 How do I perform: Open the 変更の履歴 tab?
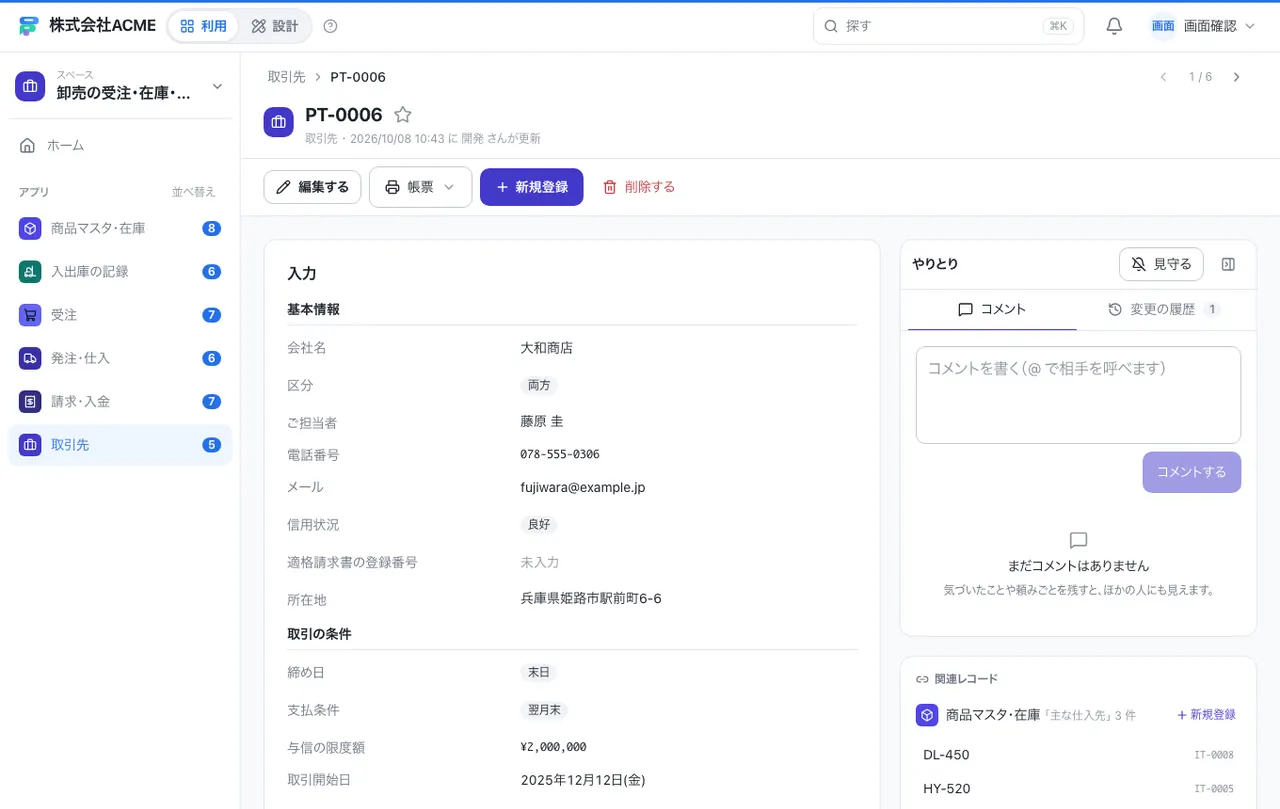pos(1164,310)
